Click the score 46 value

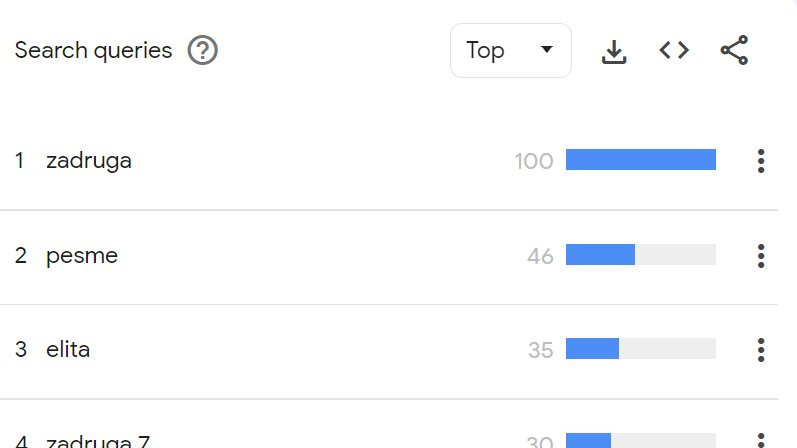coord(540,256)
